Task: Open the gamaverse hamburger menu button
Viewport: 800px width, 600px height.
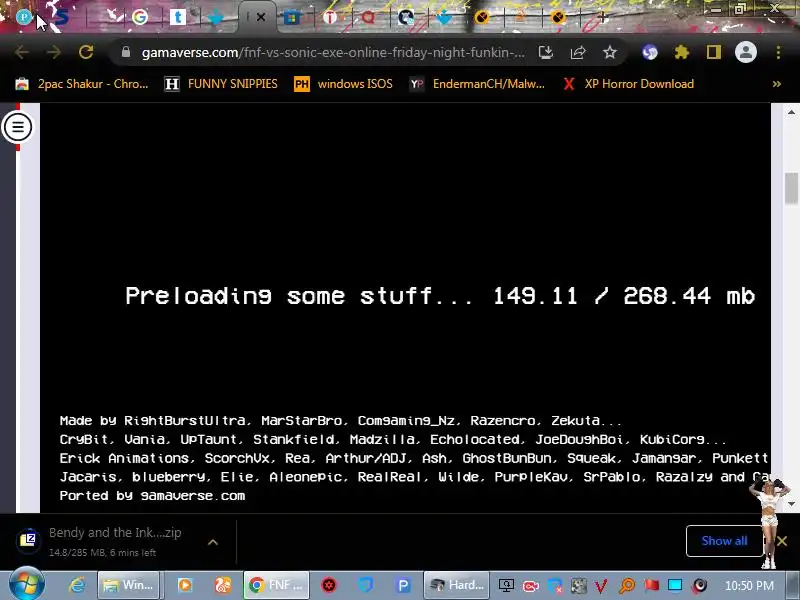Action: 18,127
